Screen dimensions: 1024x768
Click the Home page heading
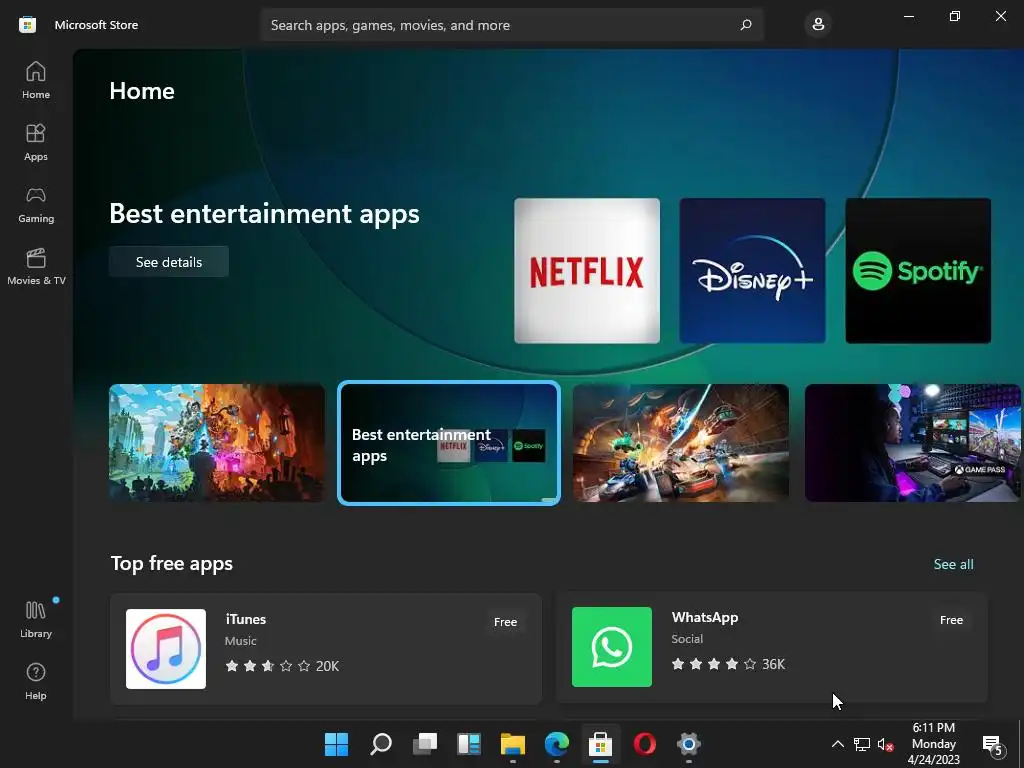pyautogui.click(x=142, y=91)
